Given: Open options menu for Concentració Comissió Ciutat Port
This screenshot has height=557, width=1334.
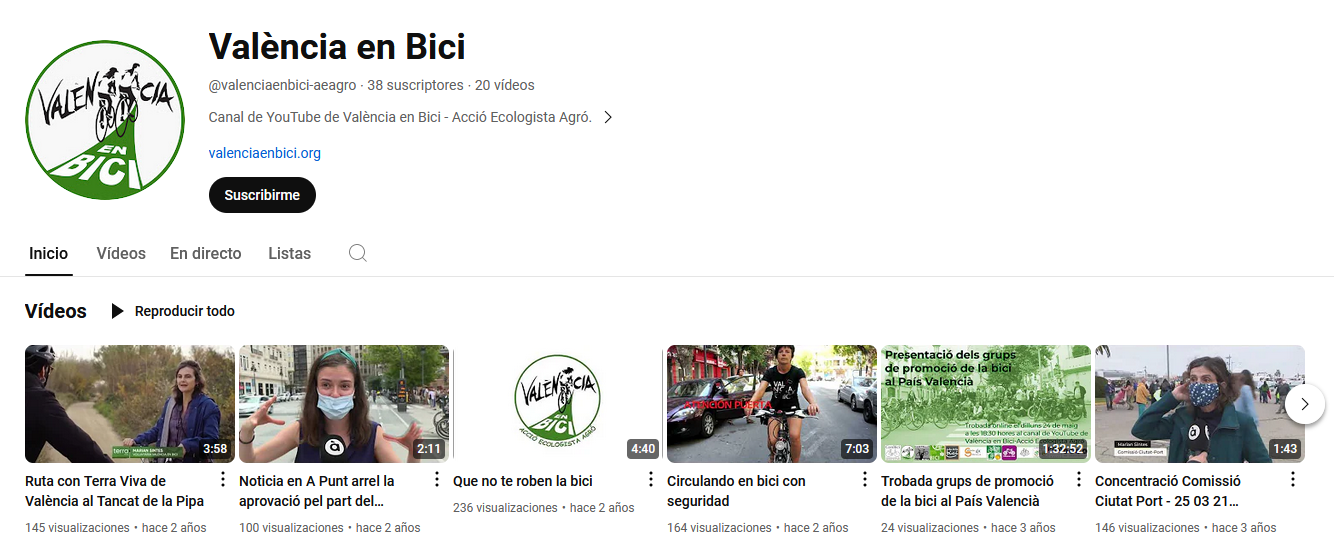Looking at the screenshot, I should click(1292, 480).
